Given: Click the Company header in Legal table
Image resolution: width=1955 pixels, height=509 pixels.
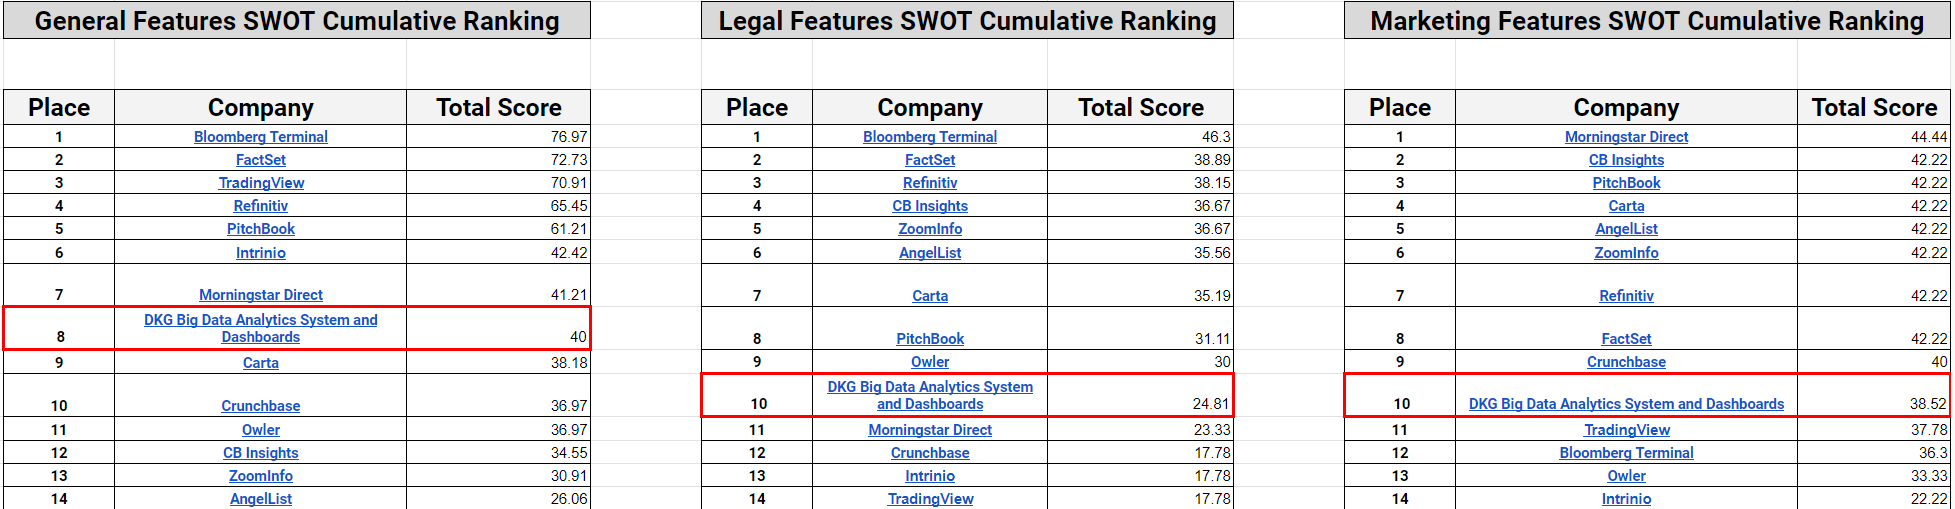Looking at the screenshot, I should point(929,107).
